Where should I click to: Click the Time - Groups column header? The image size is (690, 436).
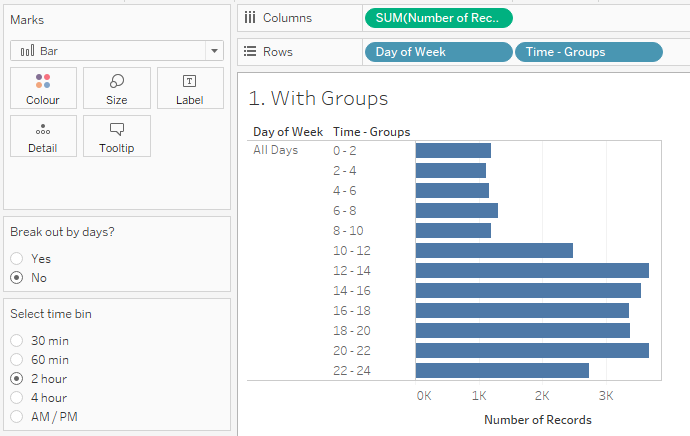(x=371, y=132)
